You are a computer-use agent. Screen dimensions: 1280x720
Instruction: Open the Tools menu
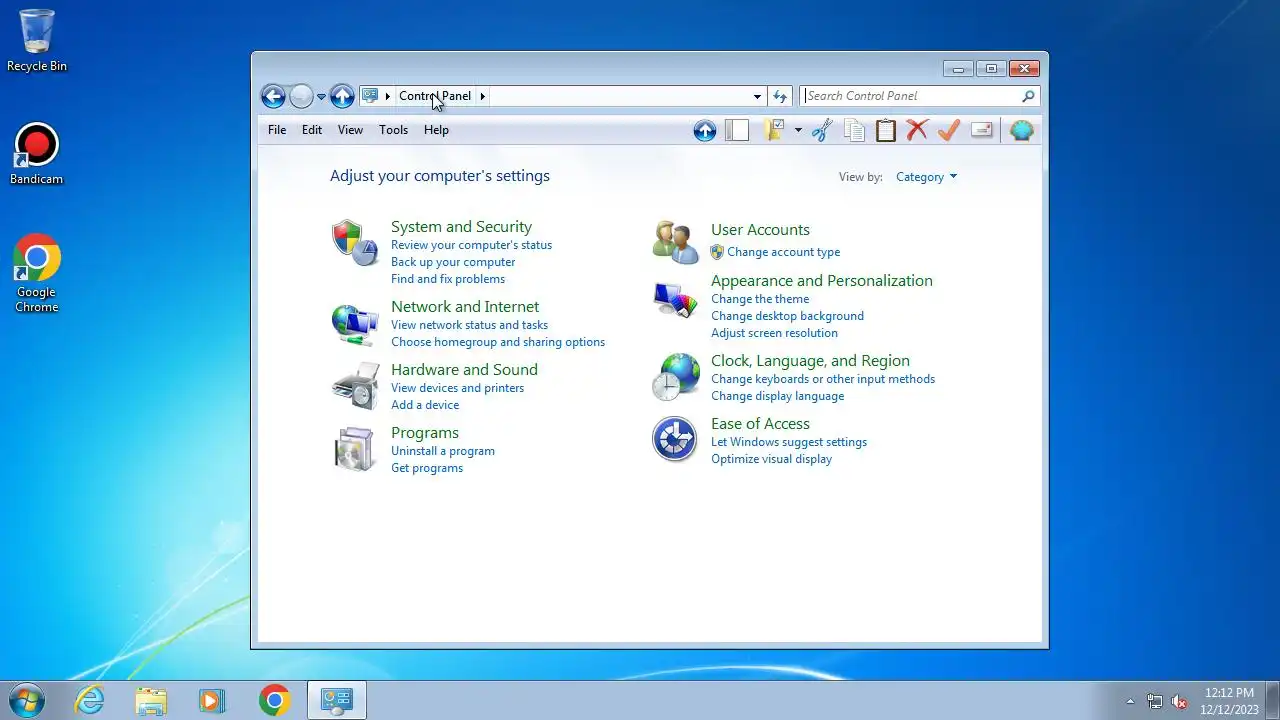393,130
